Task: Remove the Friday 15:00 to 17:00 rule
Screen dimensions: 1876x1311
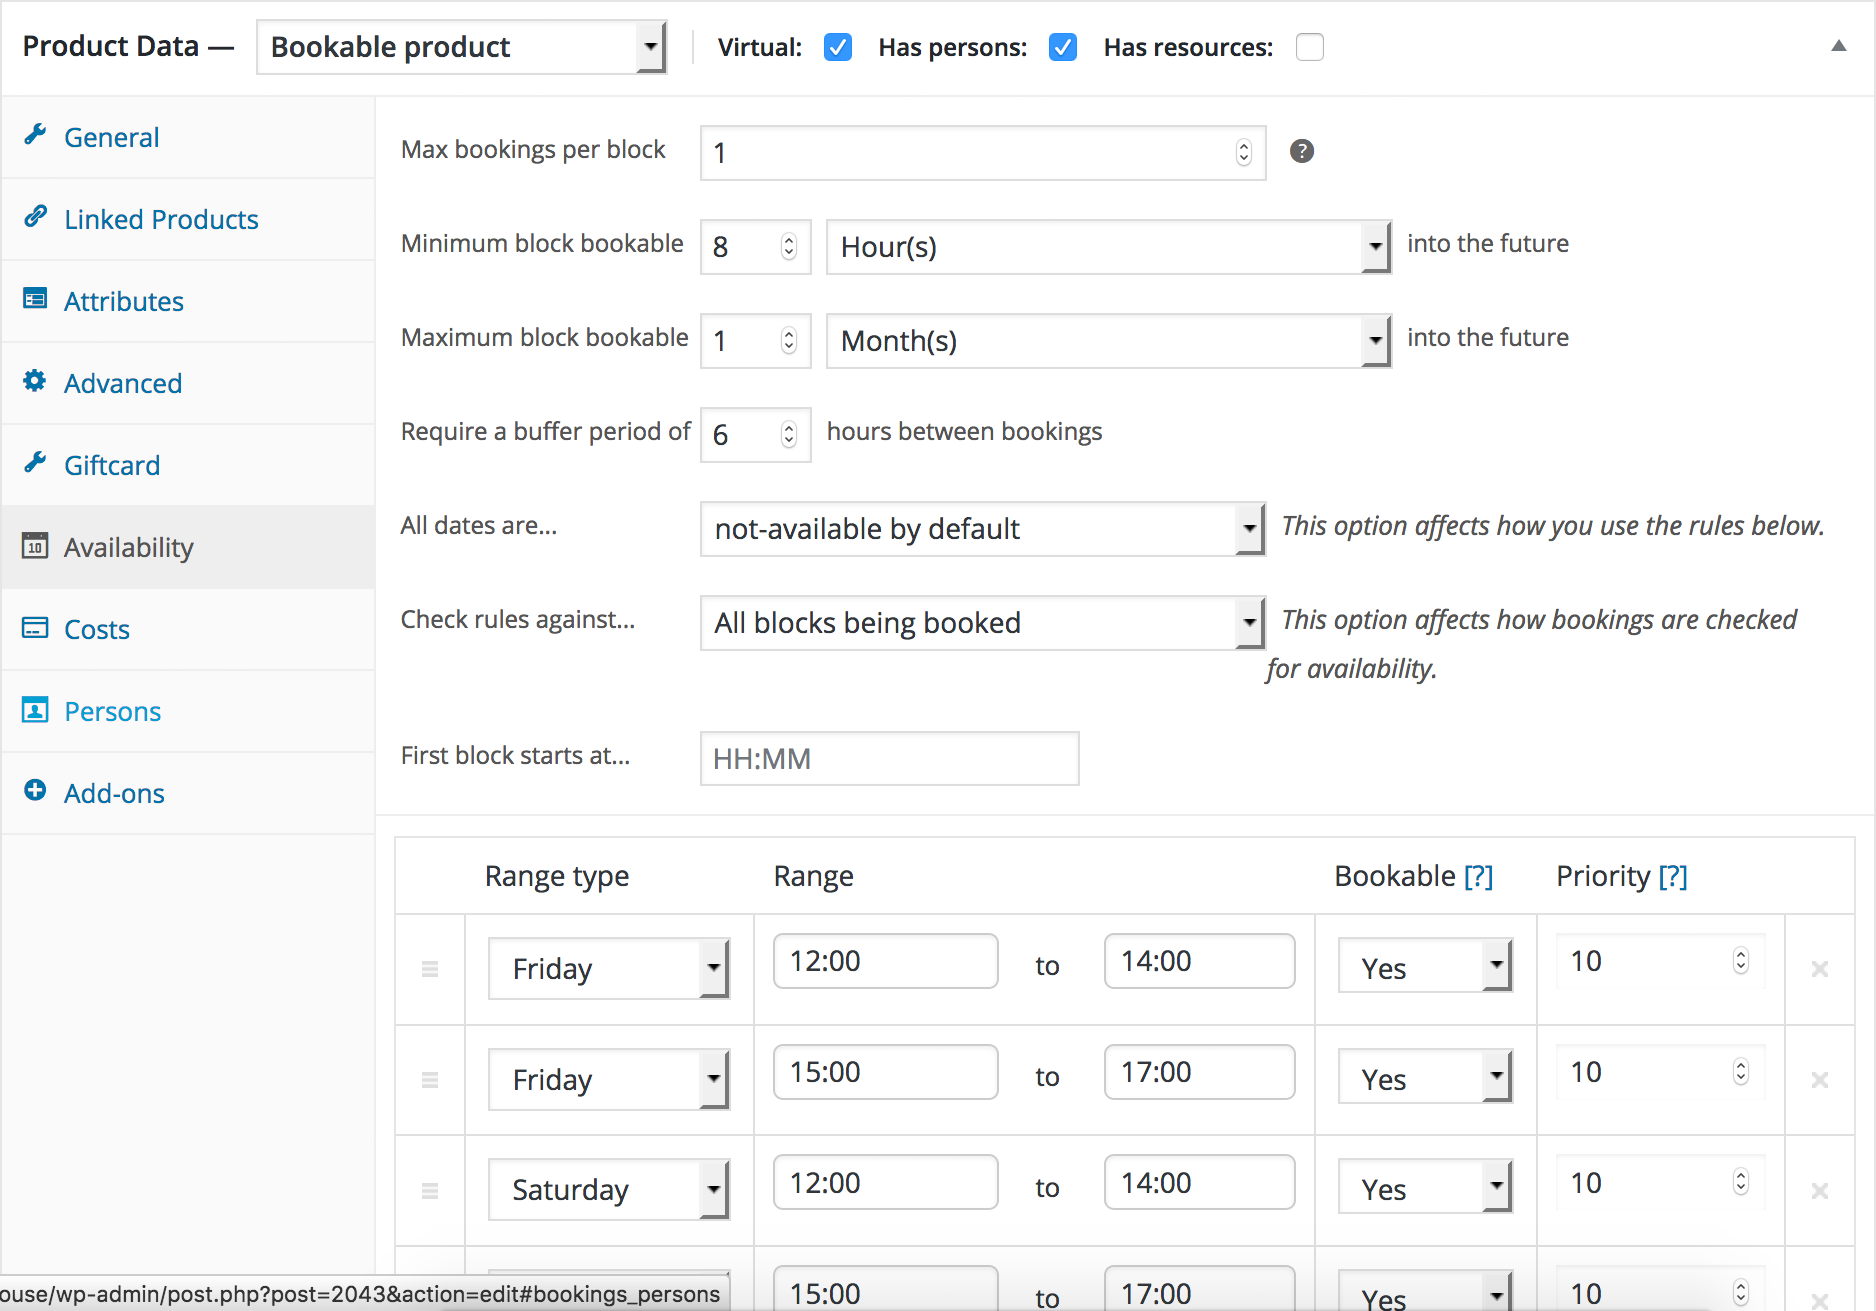Action: tap(1820, 1080)
